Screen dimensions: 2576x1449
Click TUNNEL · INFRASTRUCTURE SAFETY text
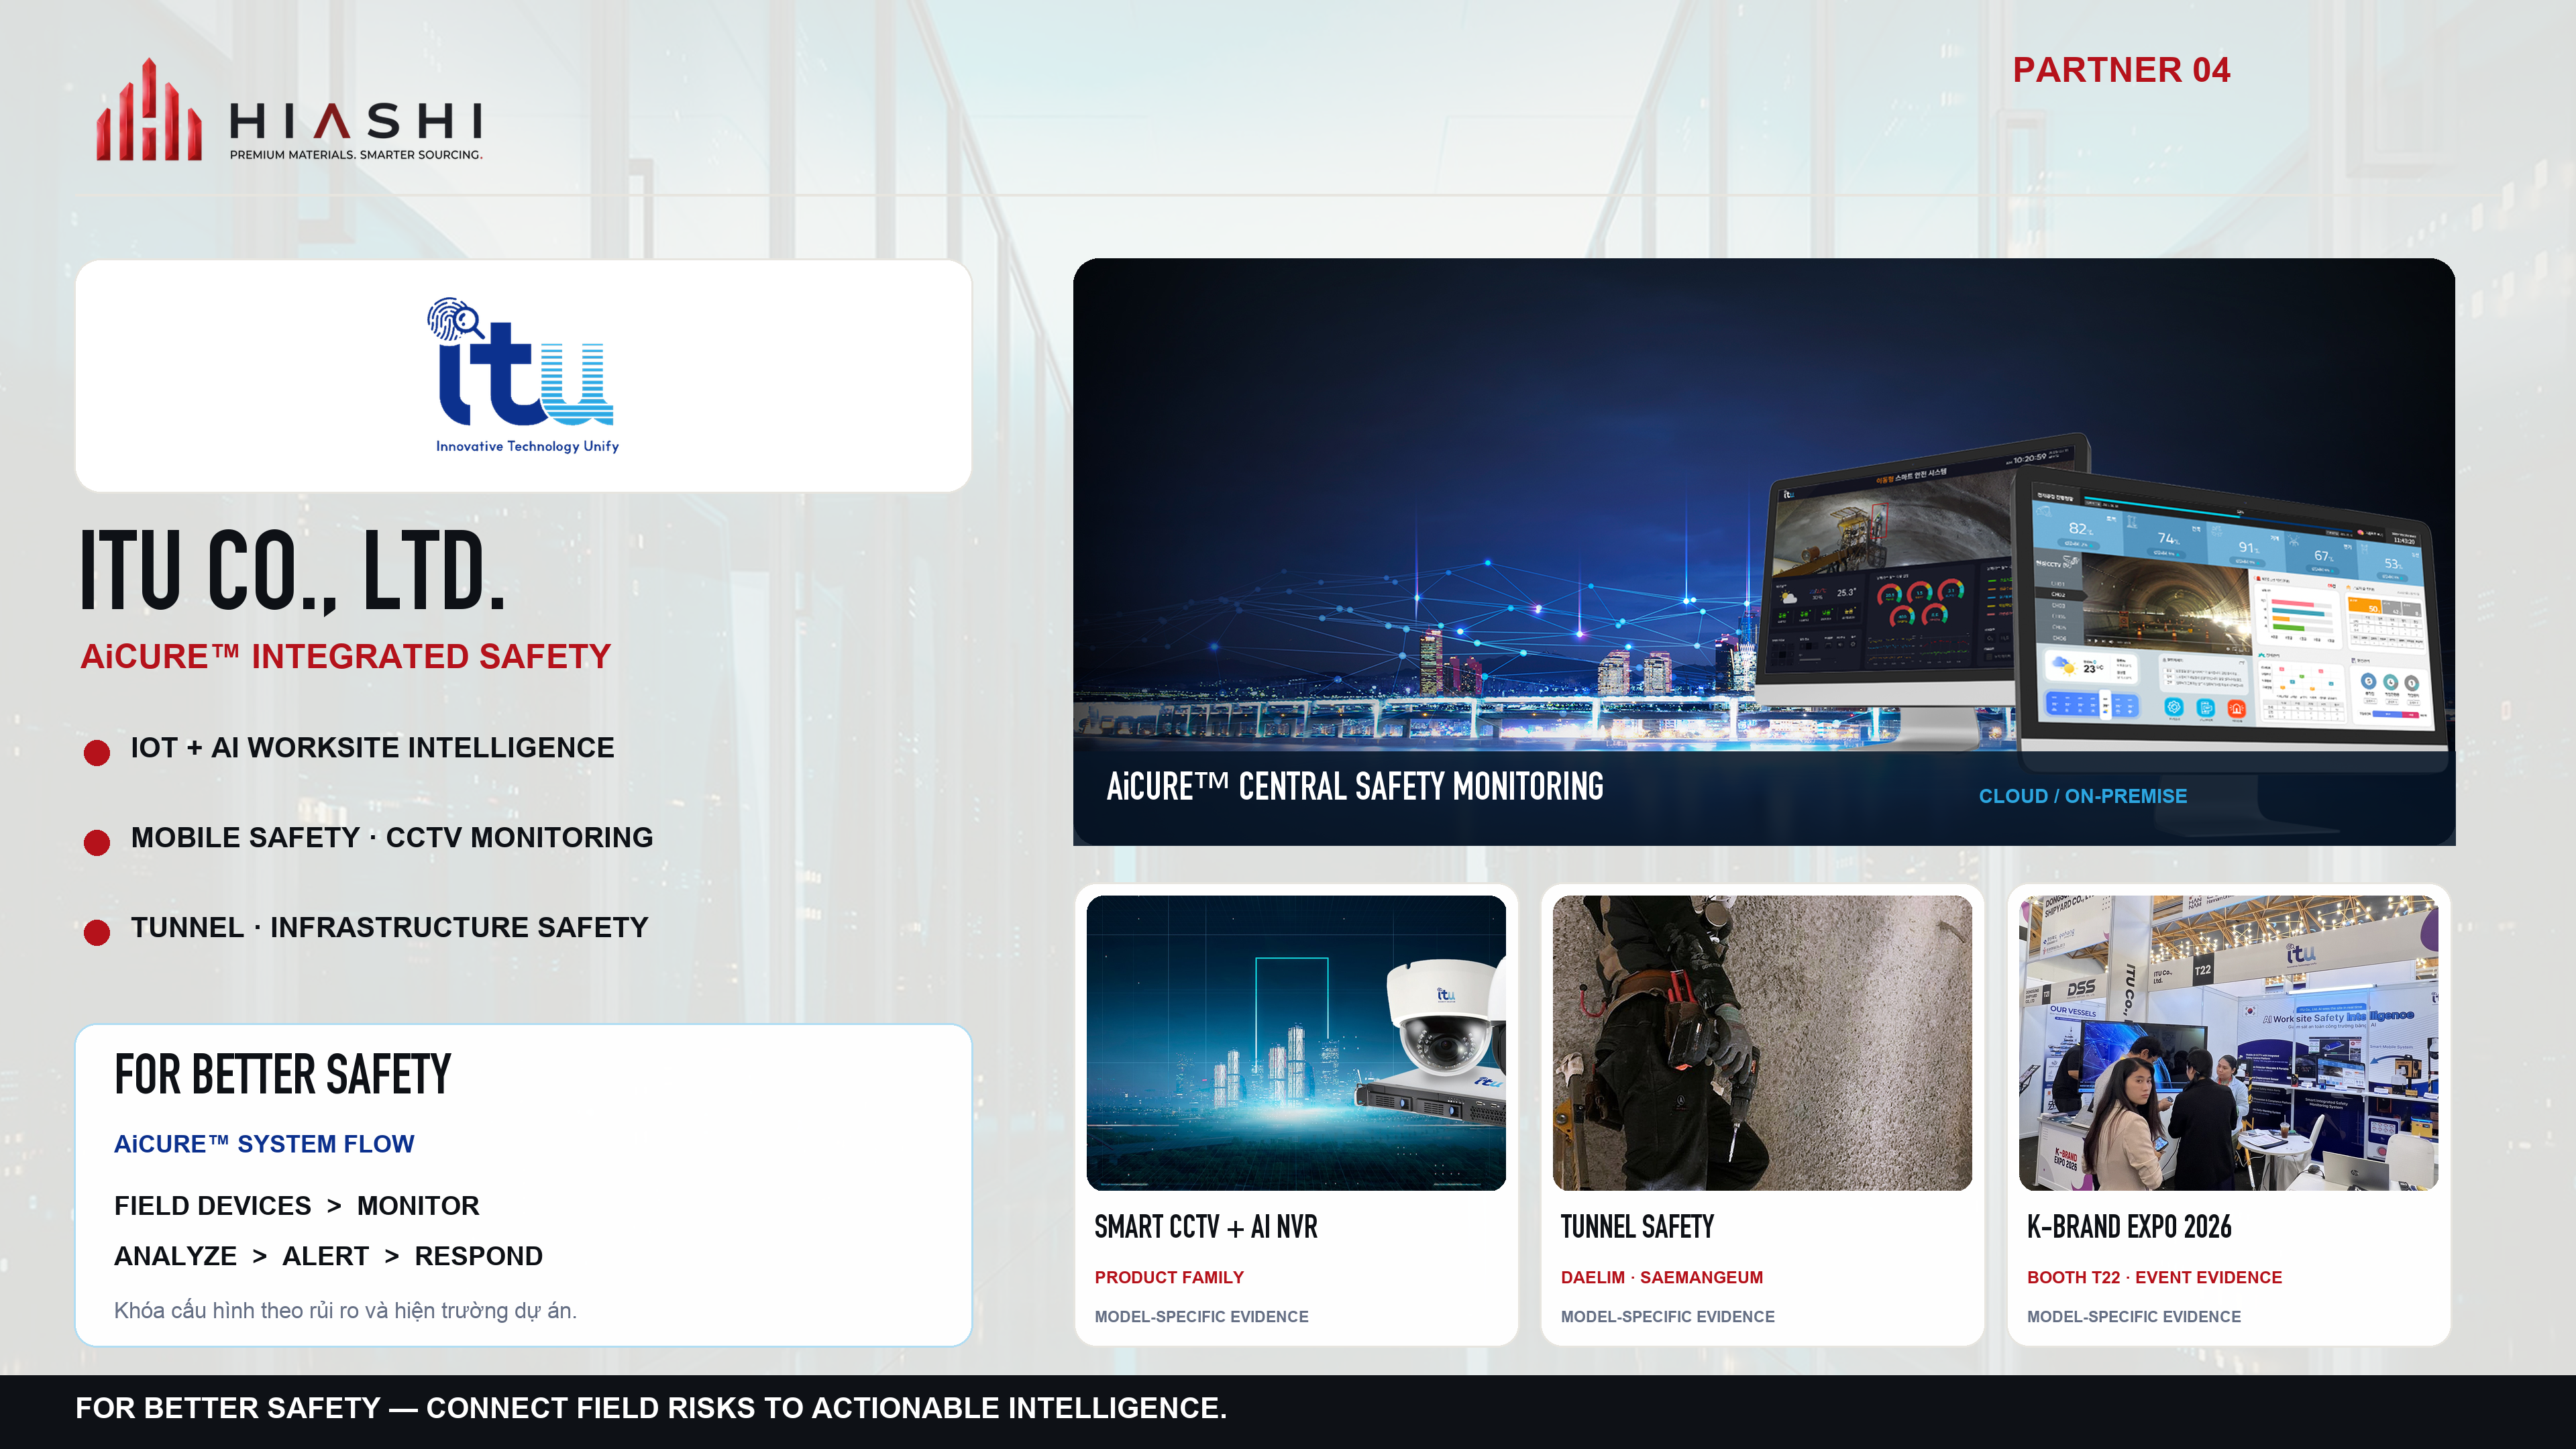[x=389, y=927]
